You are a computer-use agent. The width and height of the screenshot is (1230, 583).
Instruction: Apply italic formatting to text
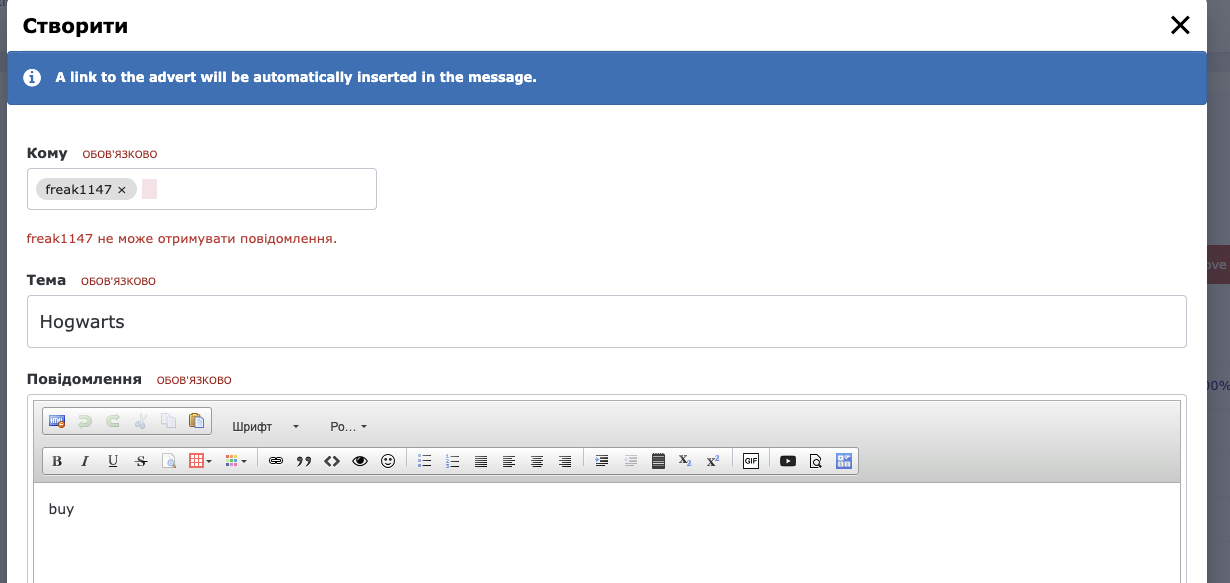point(85,461)
